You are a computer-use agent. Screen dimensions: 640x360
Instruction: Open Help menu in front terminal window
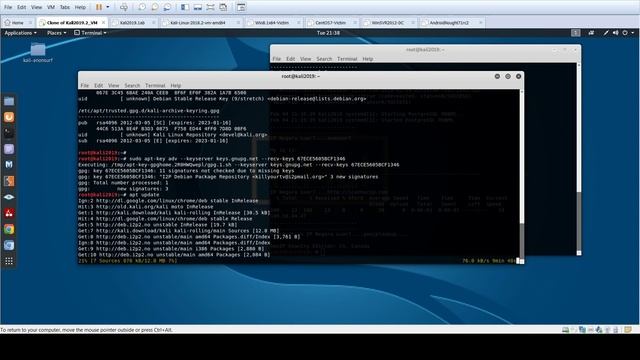tap(176, 85)
